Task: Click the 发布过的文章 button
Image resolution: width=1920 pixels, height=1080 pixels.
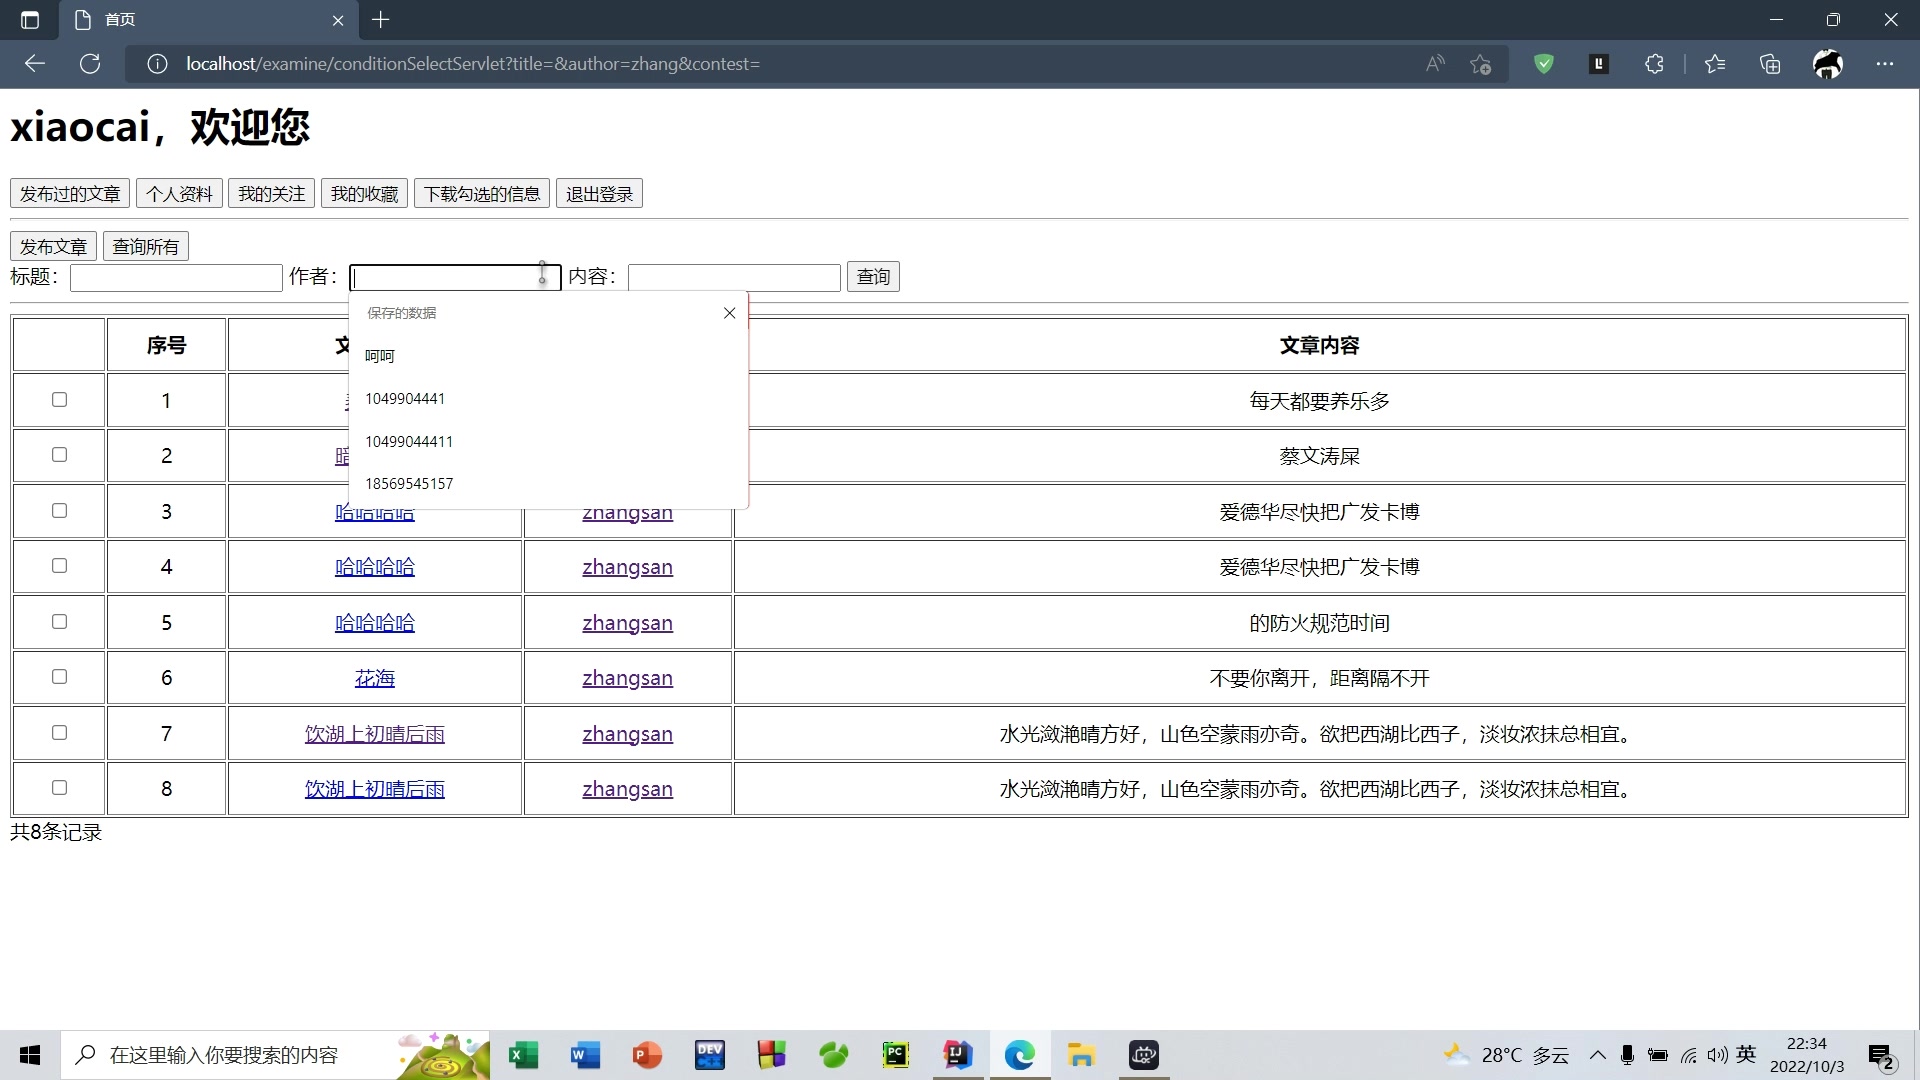Action: (70, 194)
